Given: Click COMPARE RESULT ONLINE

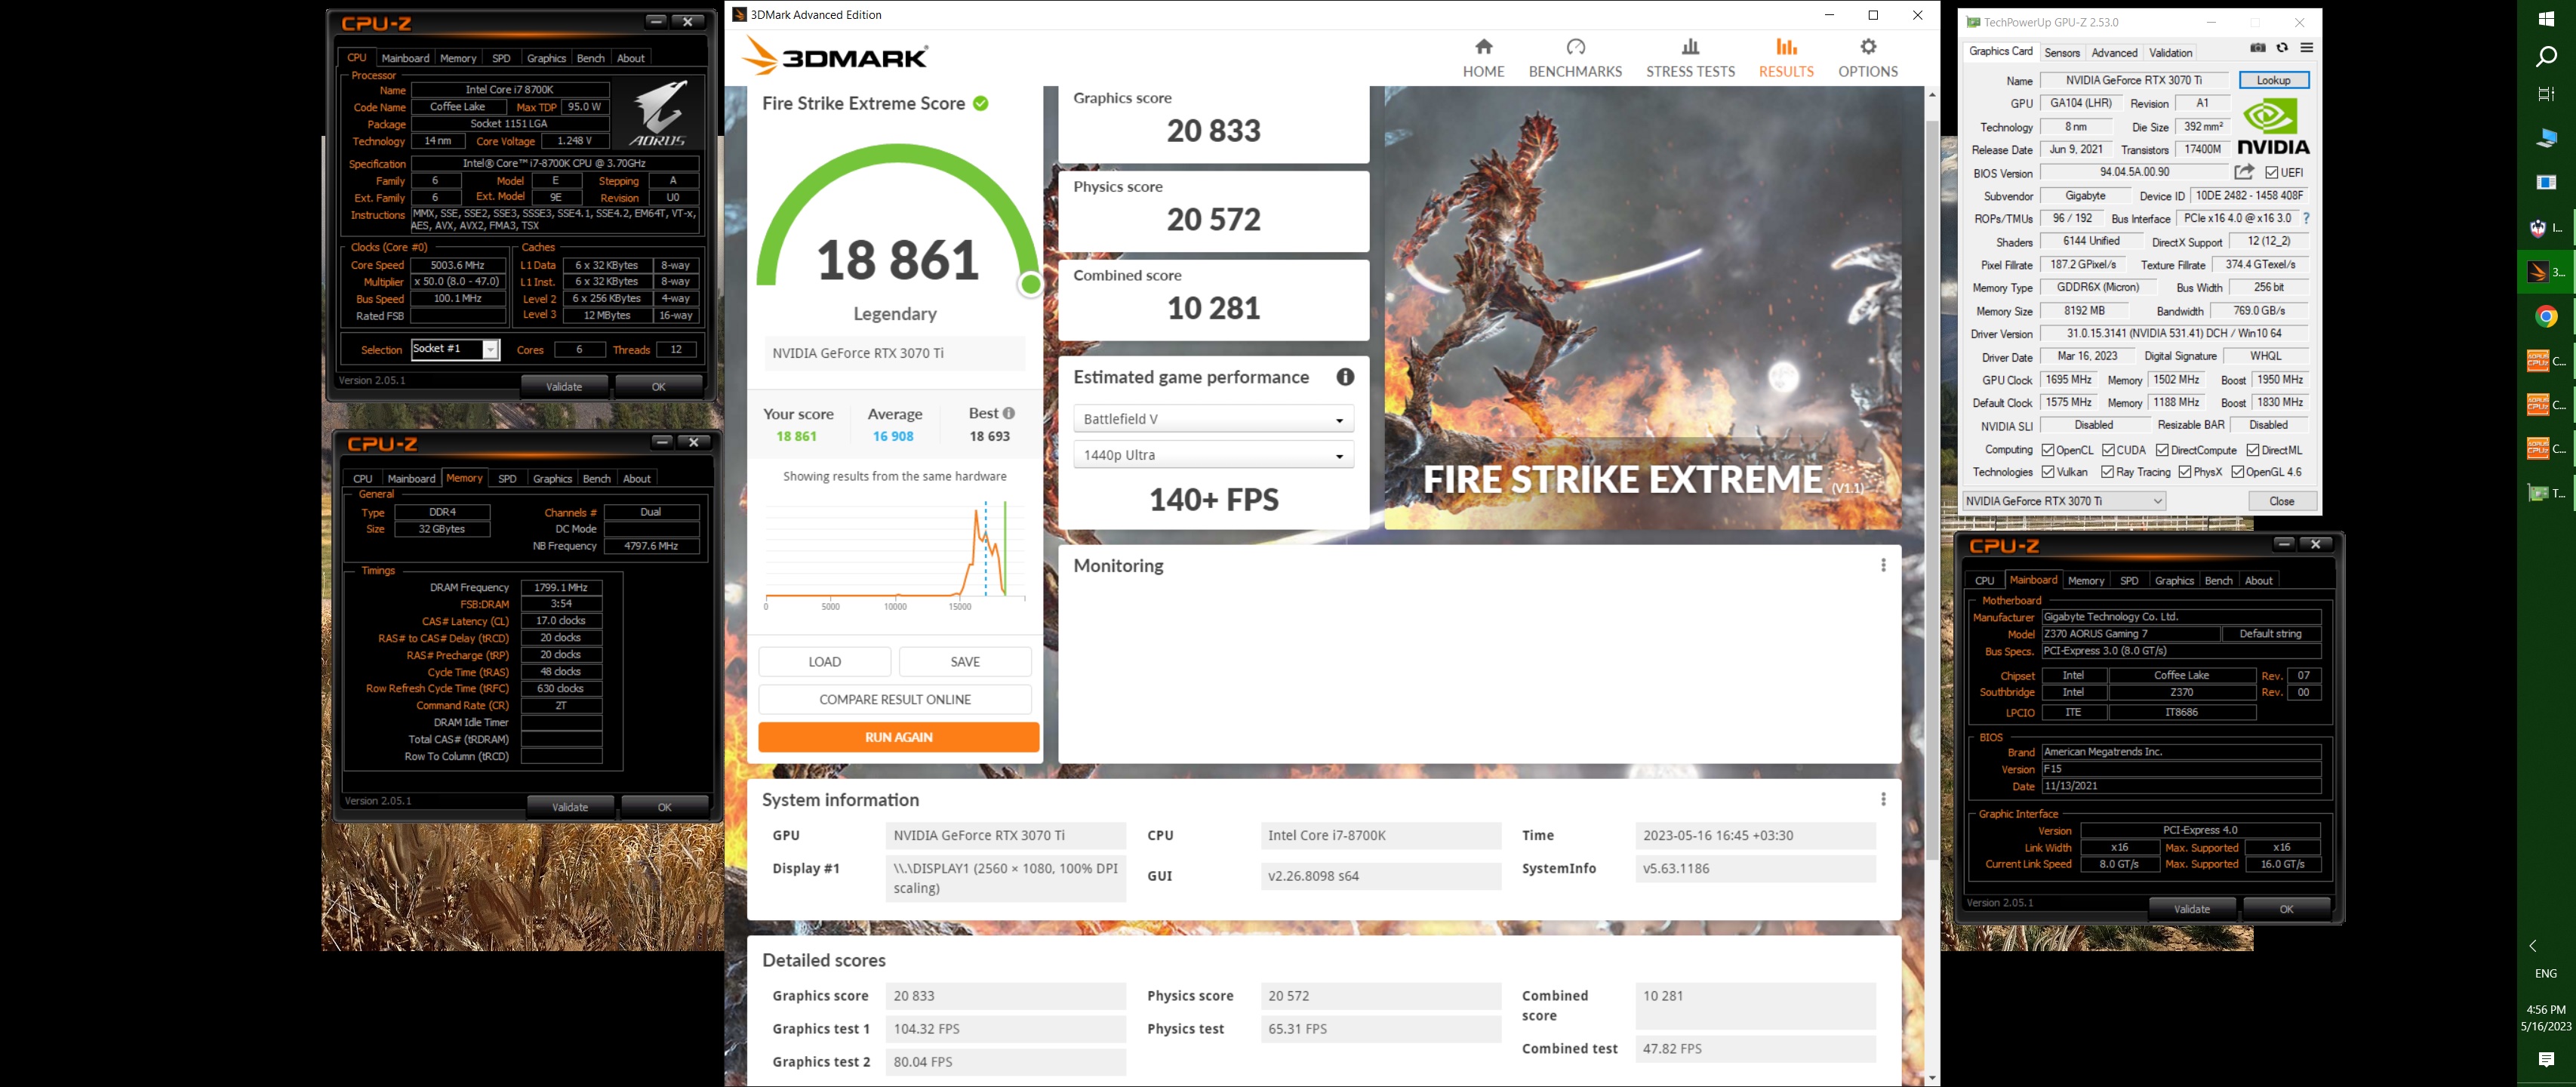Looking at the screenshot, I should click(x=895, y=699).
